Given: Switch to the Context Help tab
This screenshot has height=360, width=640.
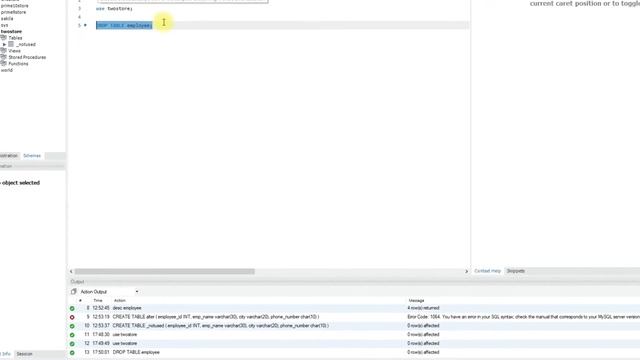Looking at the screenshot, I should (487, 271).
